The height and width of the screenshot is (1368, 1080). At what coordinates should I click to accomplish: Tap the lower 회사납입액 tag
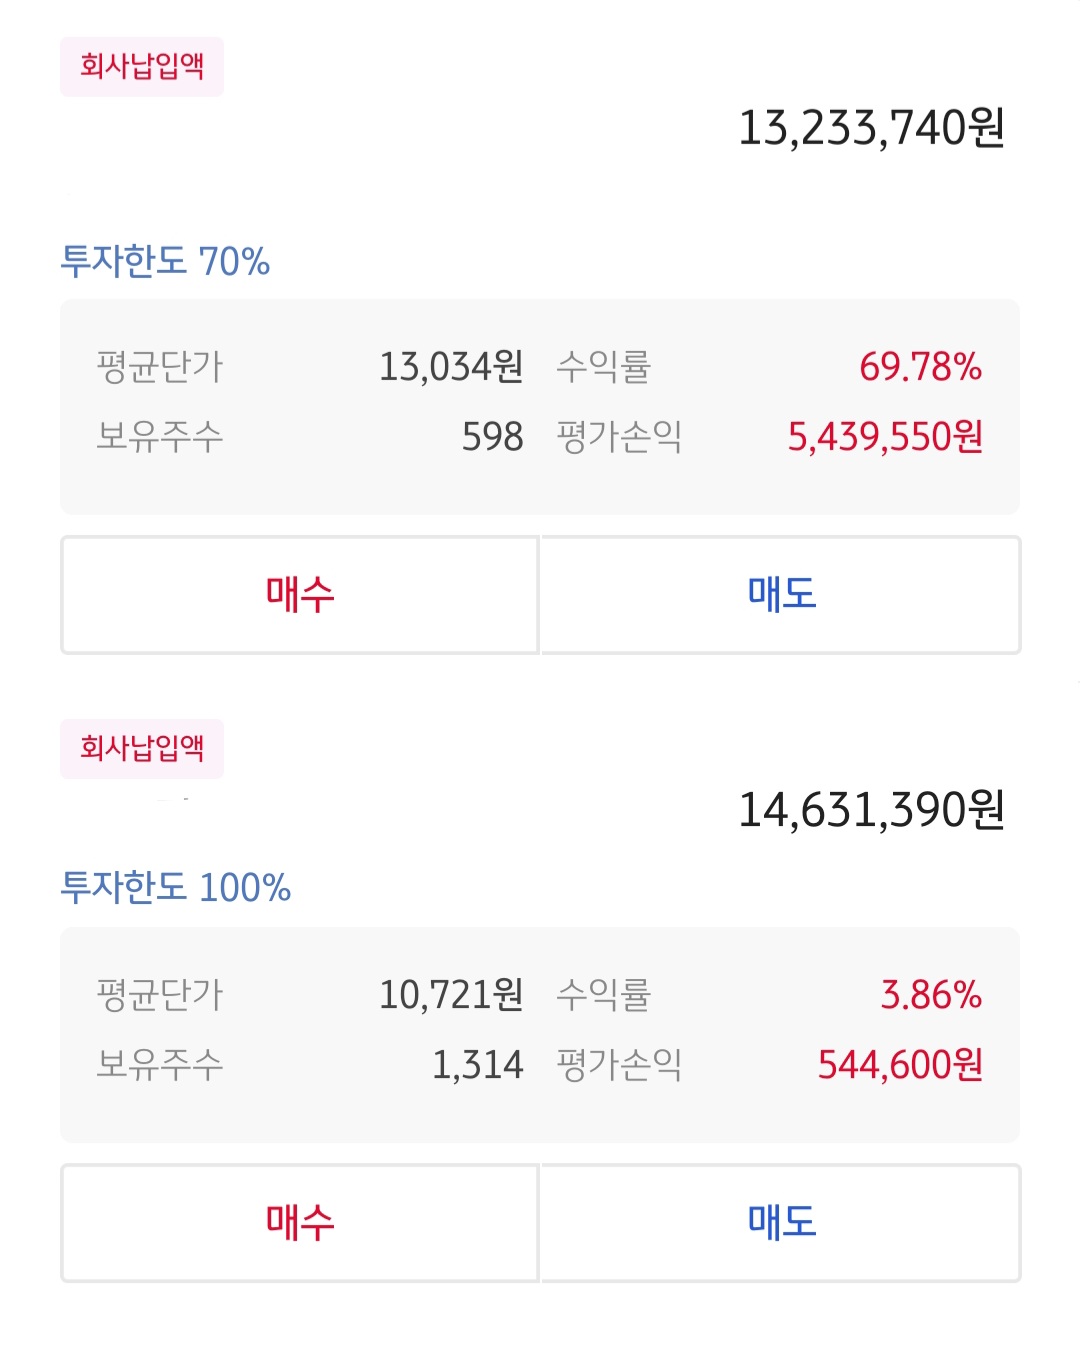(142, 749)
